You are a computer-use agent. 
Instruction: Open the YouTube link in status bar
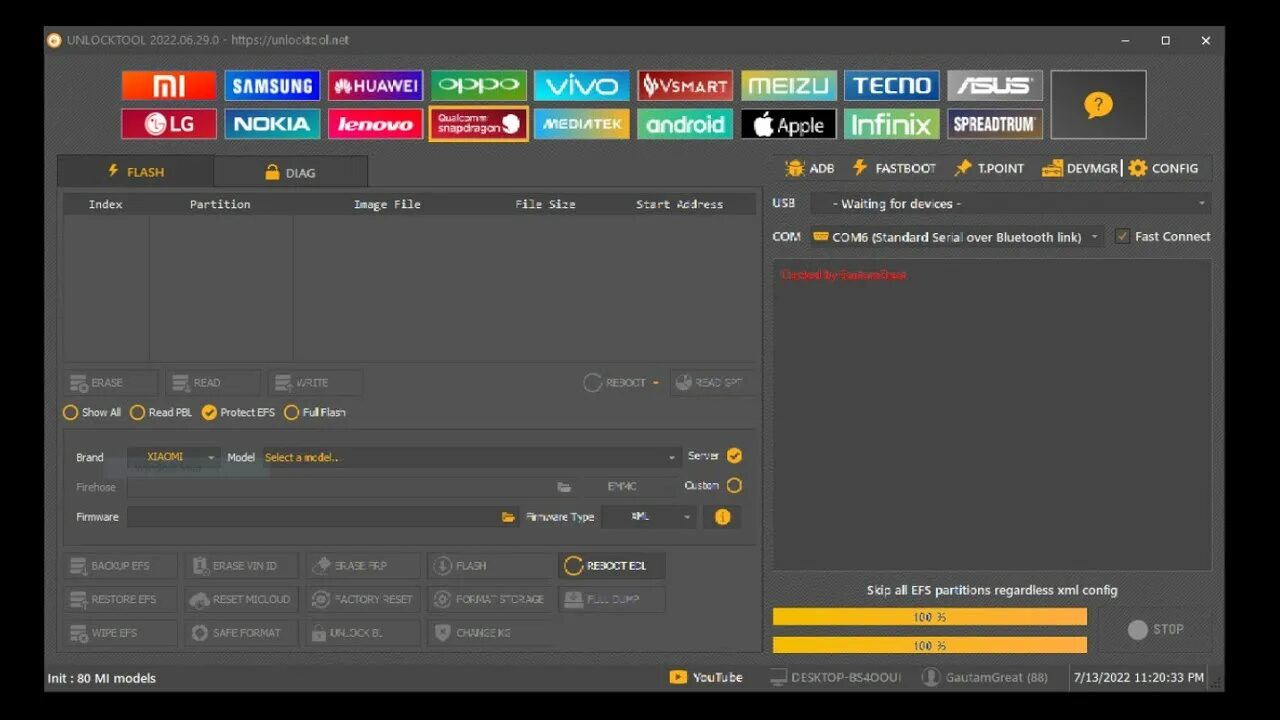pyautogui.click(x=706, y=677)
